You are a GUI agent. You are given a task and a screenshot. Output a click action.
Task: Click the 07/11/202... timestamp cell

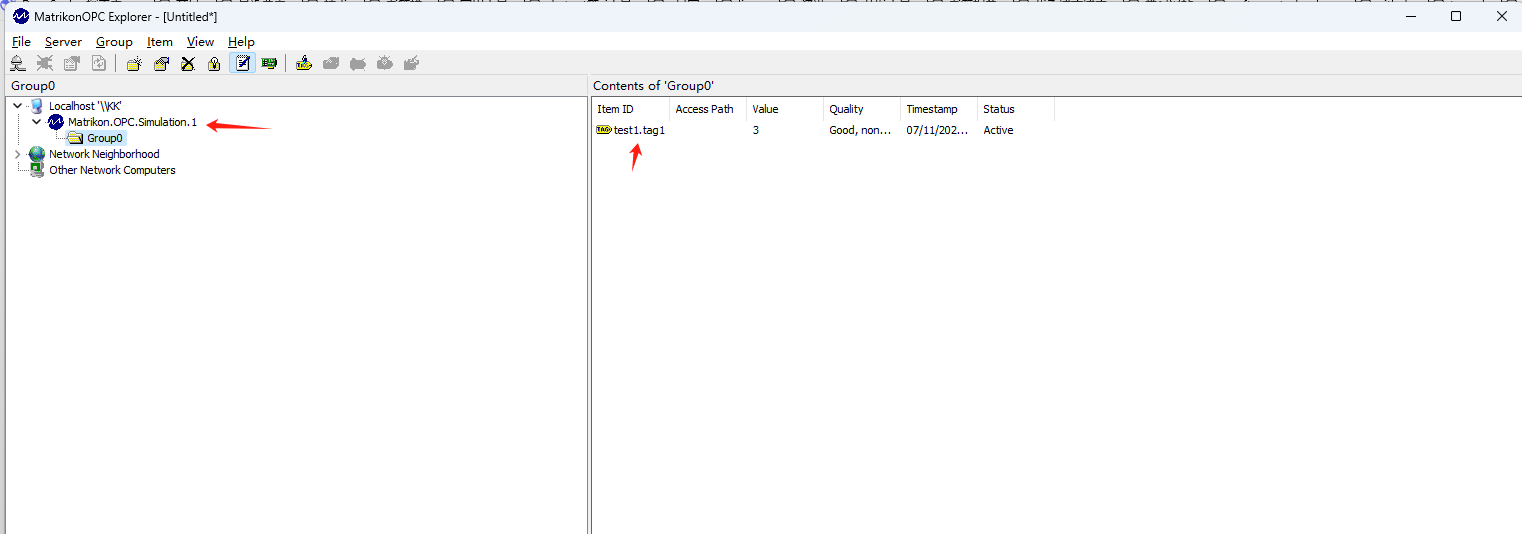click(937, 130)
